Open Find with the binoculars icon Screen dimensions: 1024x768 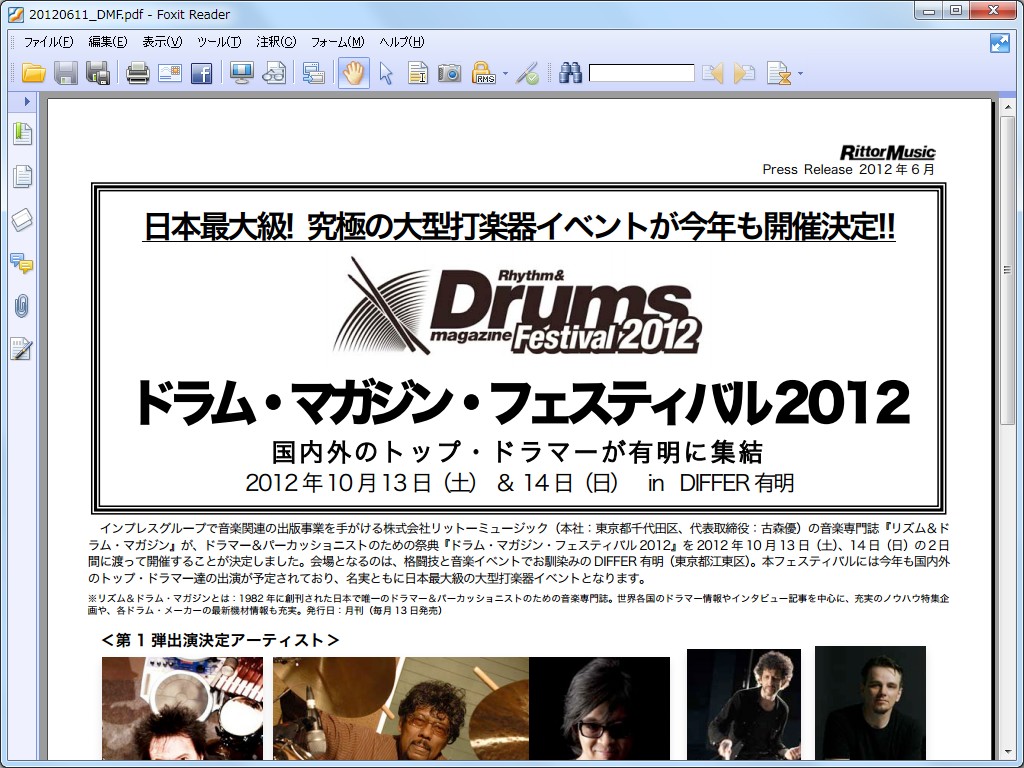572,72
